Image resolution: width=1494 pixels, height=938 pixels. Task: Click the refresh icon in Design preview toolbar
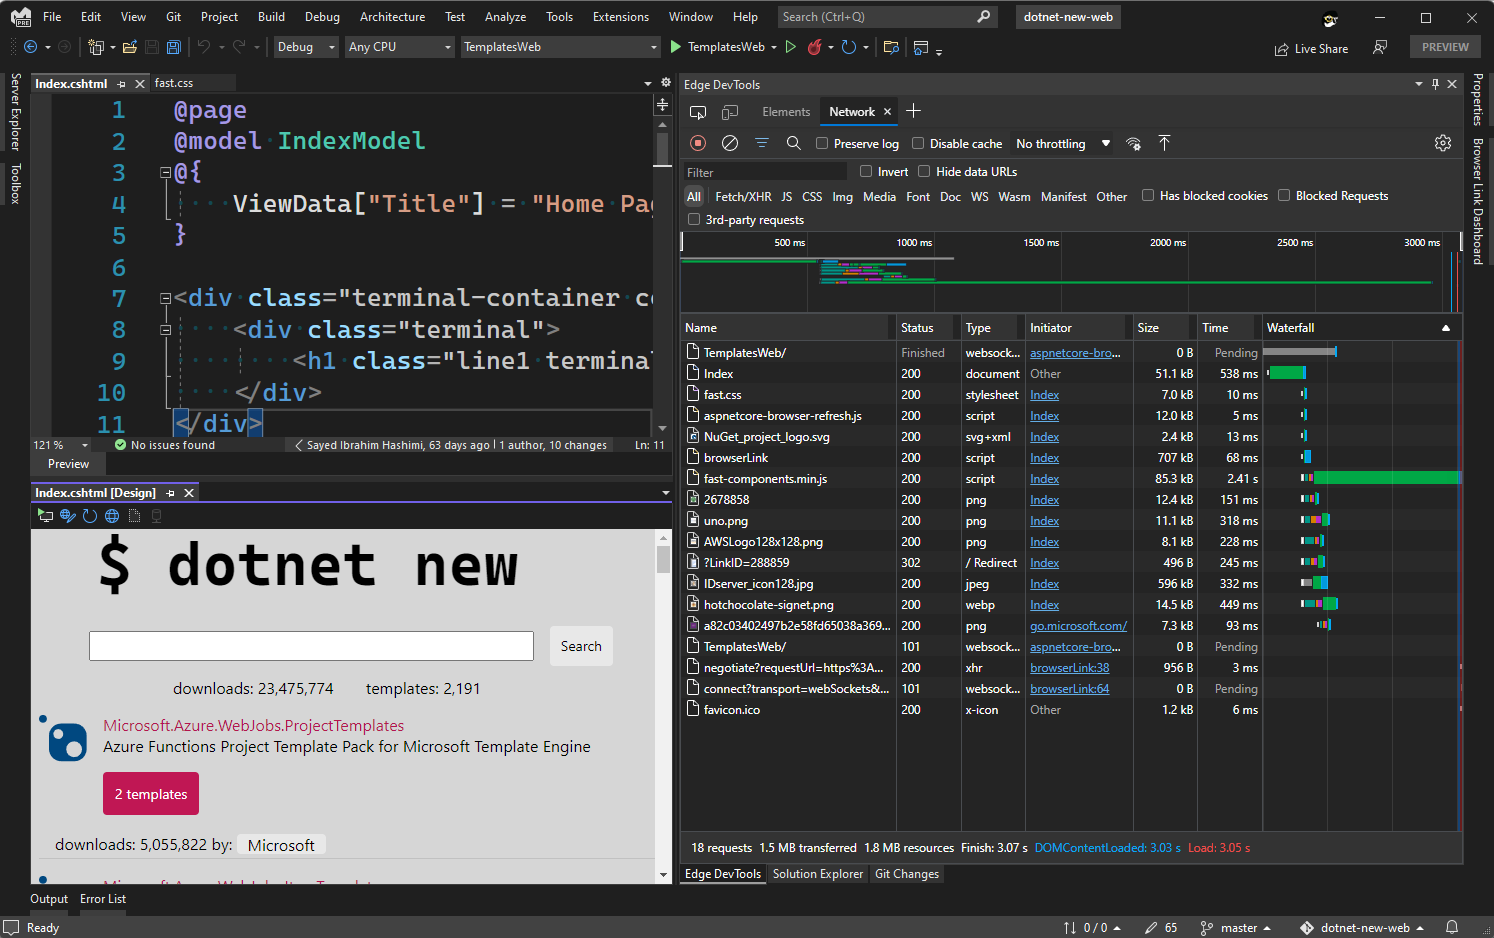(x=90, y=516)
